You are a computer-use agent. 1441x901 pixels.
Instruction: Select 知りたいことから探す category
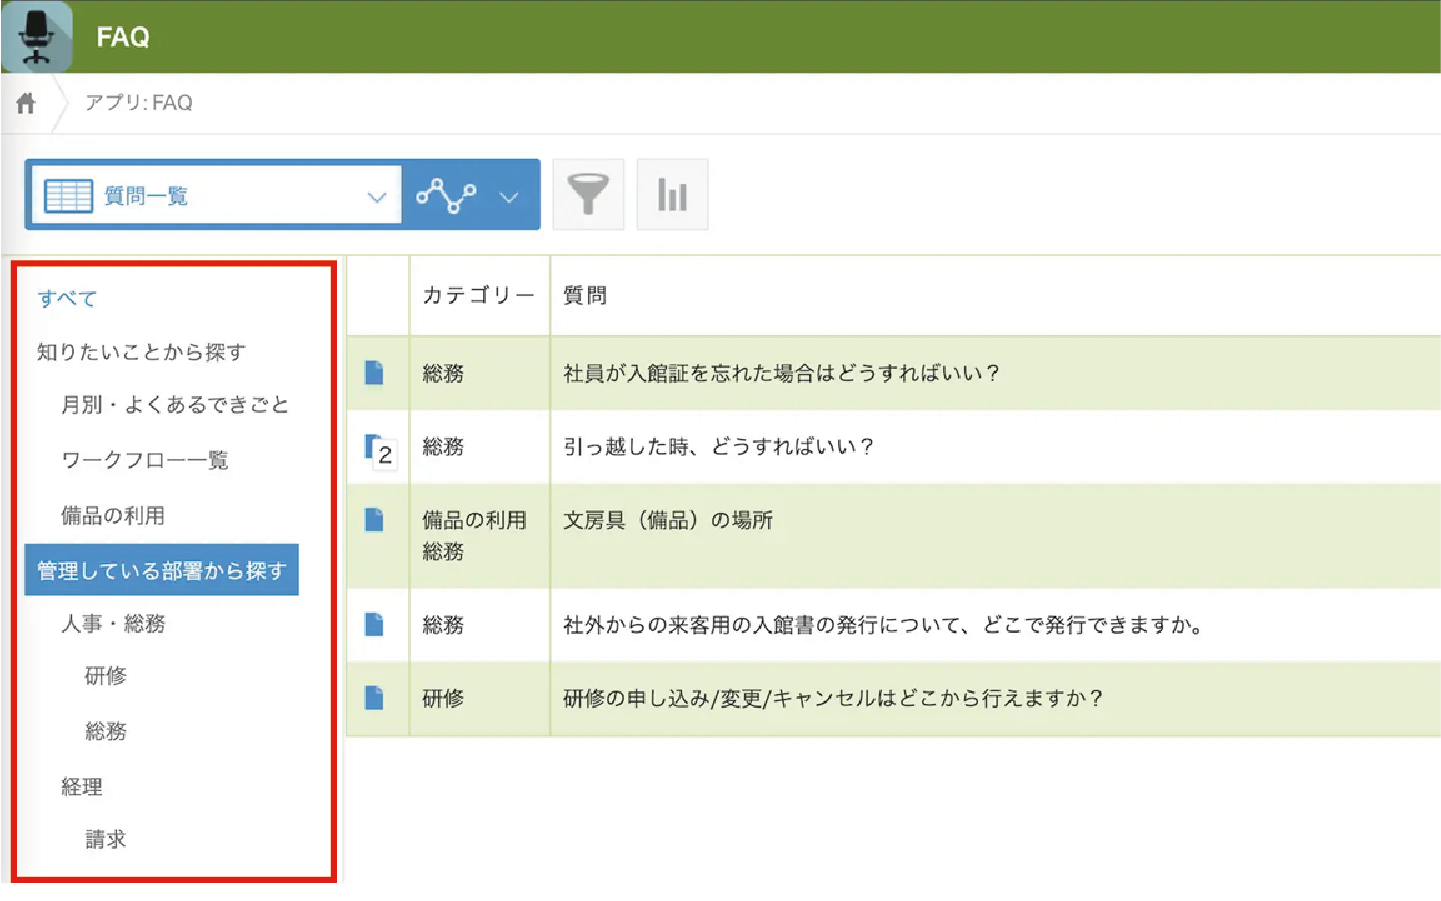[141, 352]
